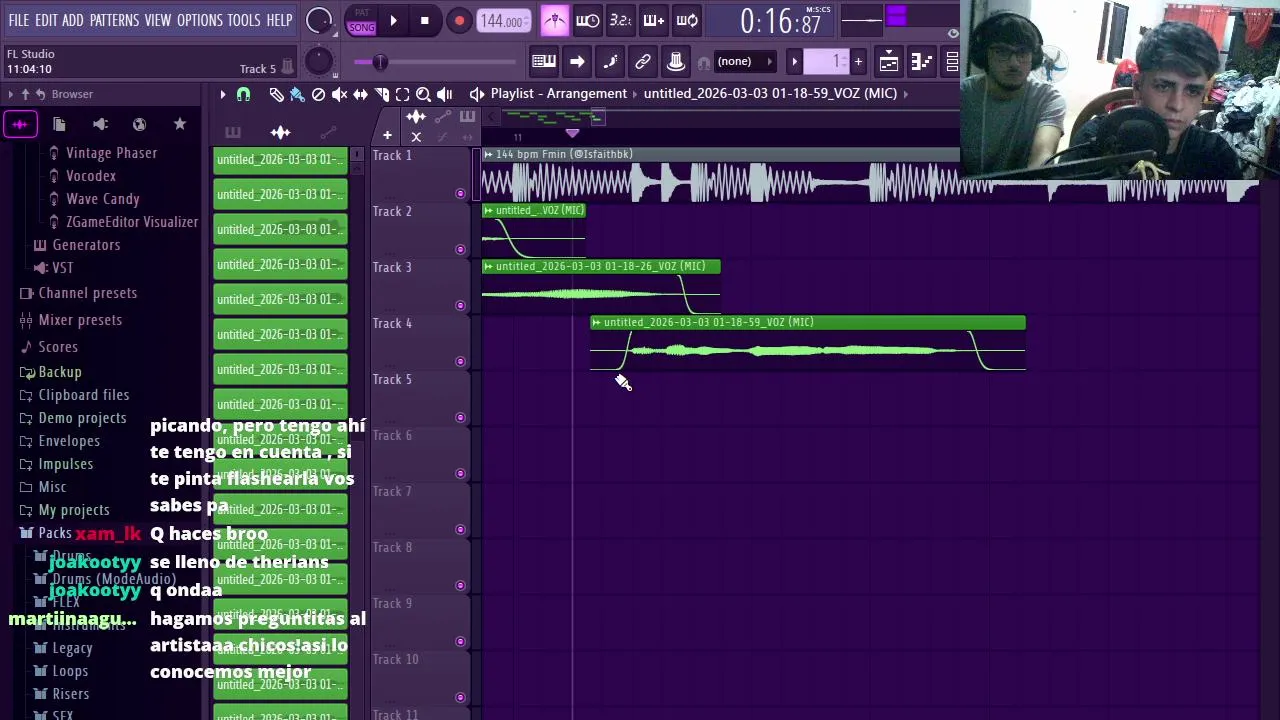This screenshot has width=1280, height=720.
Task: Adjust the master pitch knob
Action: 318,62
